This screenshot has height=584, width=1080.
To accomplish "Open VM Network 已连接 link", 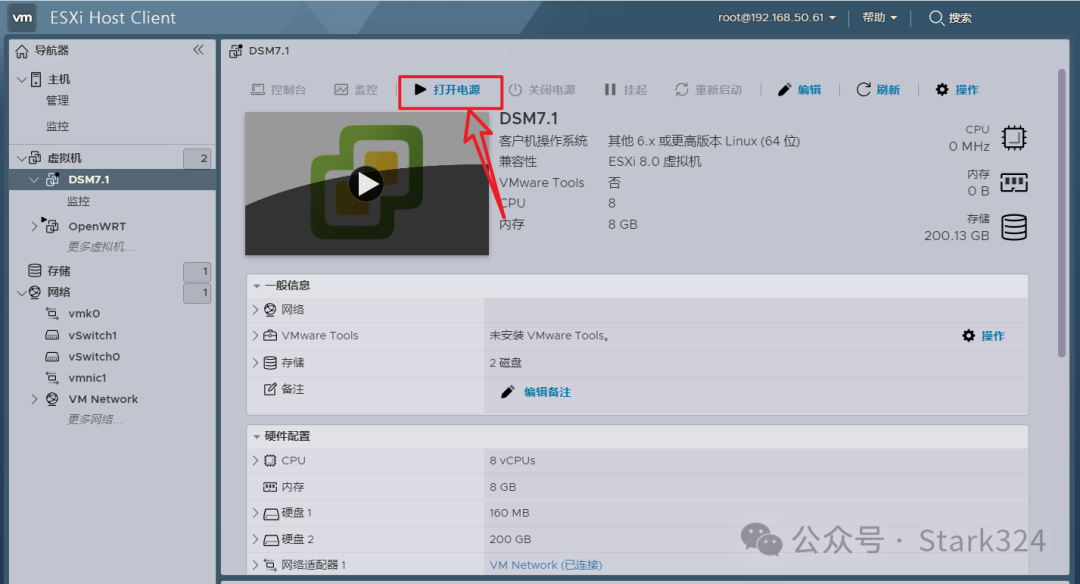I will tap(544, 564).
